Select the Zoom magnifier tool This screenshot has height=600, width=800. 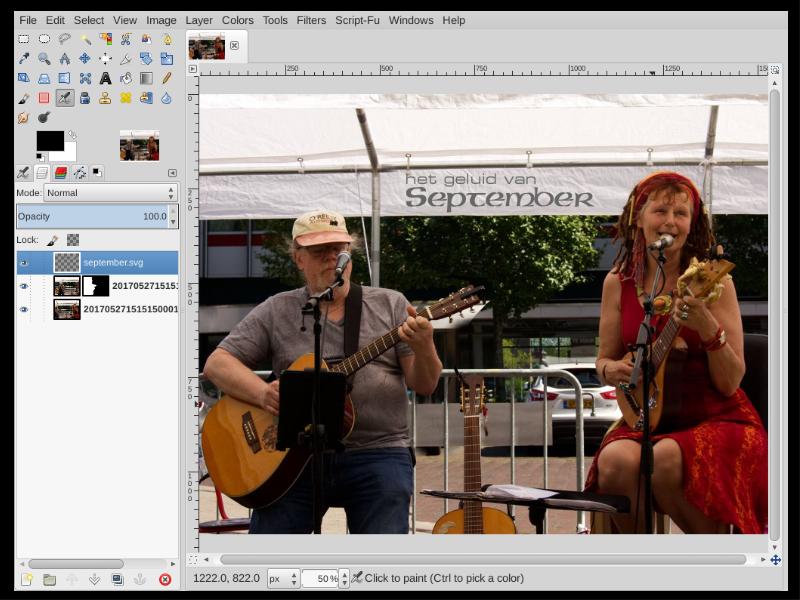44,59
